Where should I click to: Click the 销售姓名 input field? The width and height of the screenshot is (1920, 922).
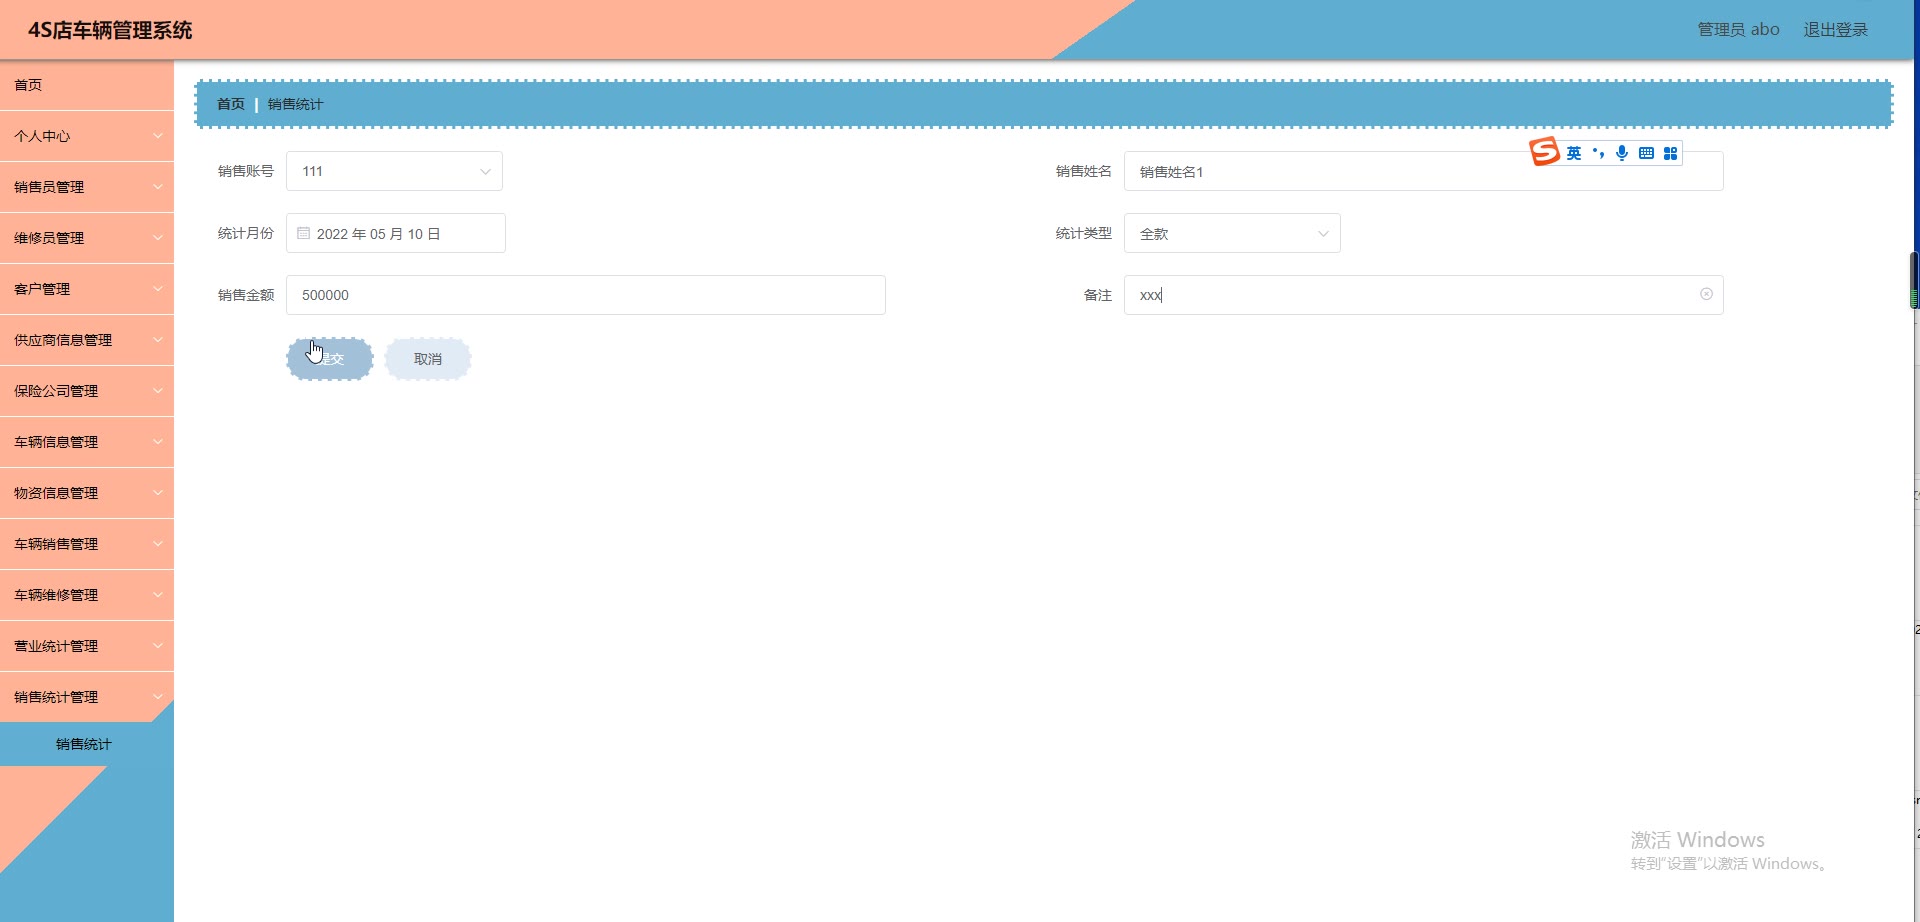pos(1423,171)
